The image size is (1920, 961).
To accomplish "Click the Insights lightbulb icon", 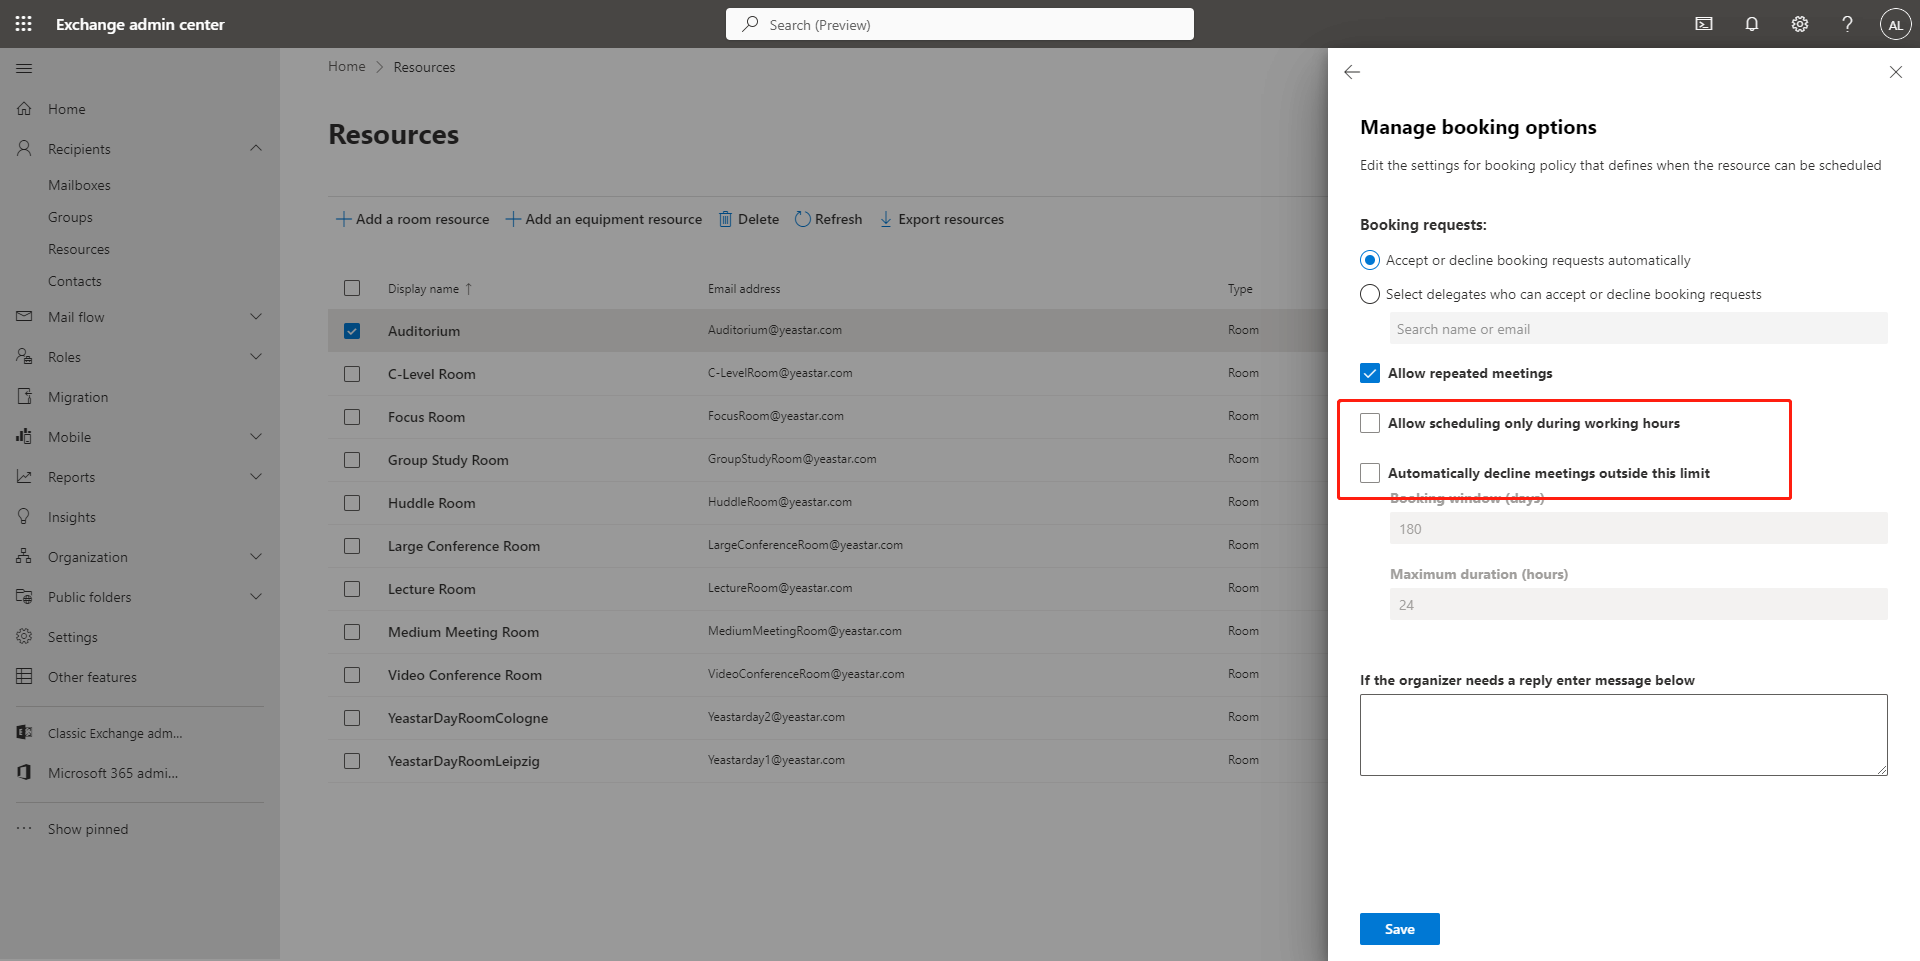I will [x=24, y=516].
